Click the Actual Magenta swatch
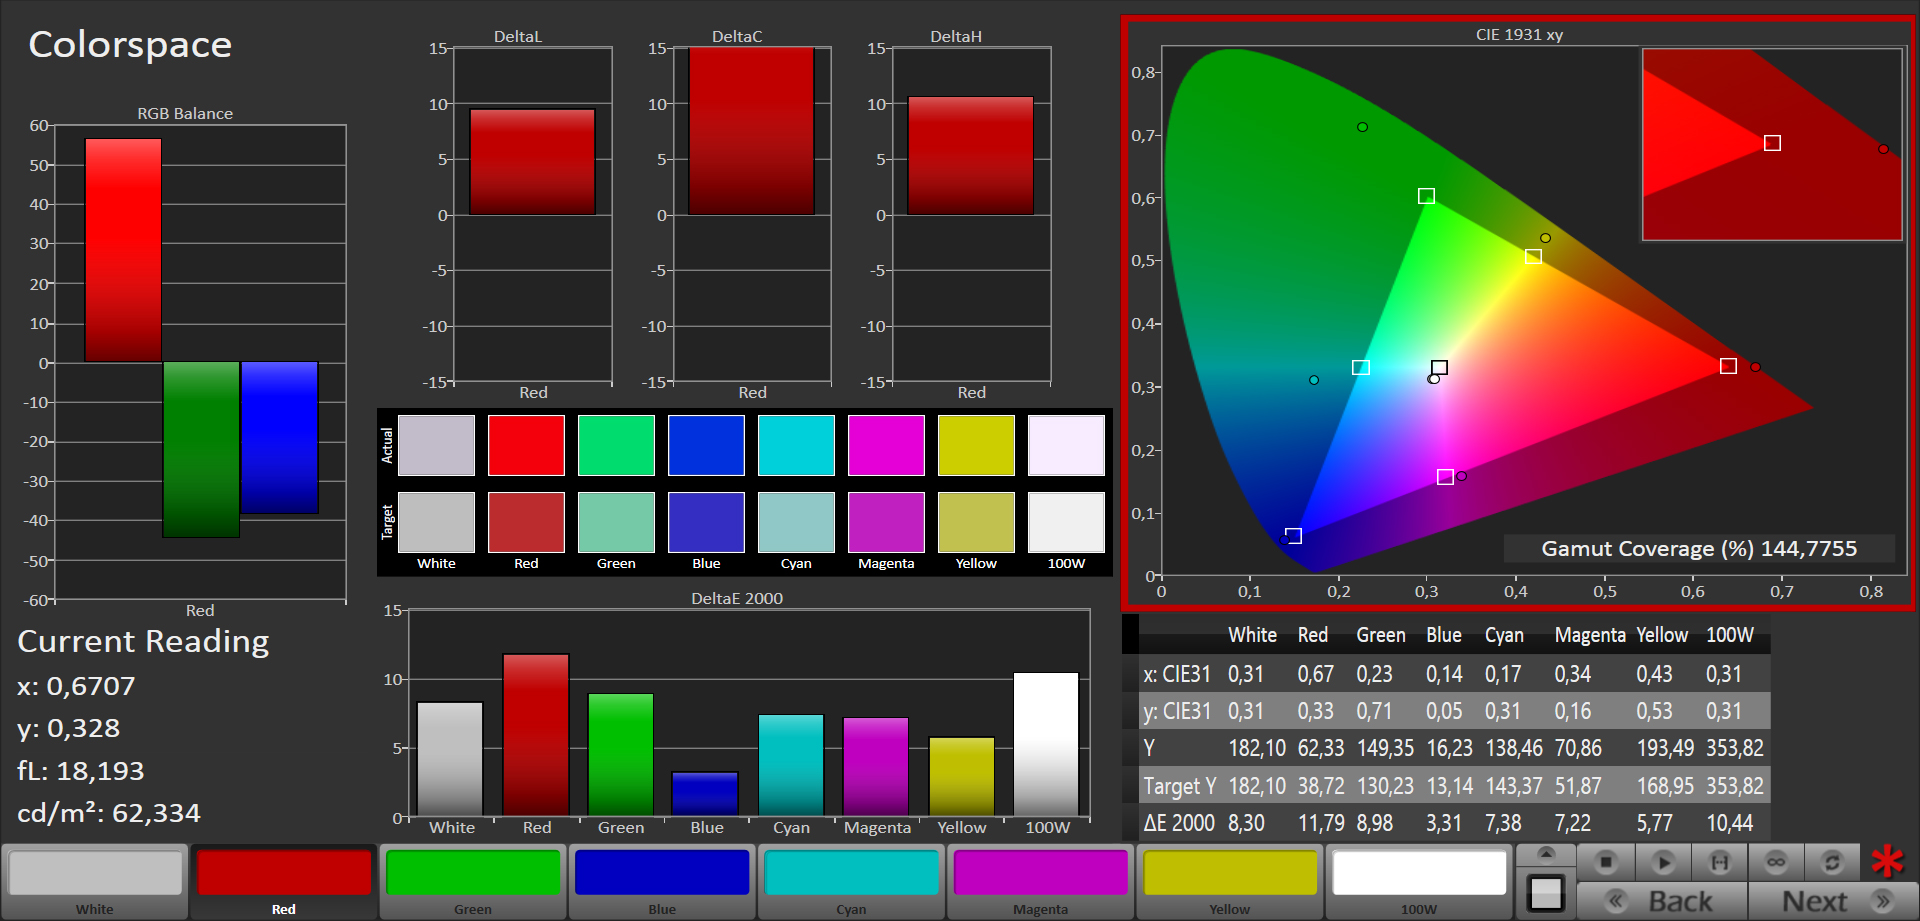Screen dimensions: 1920x921 click(886, 445)
